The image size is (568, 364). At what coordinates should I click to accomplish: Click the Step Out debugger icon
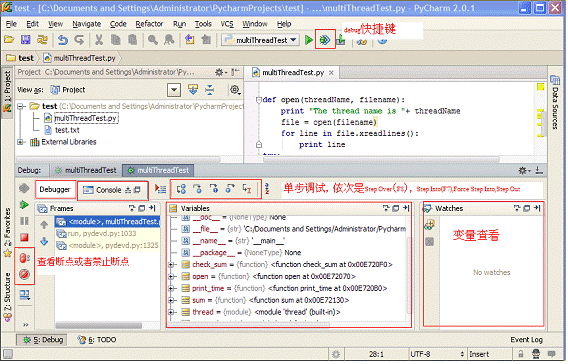pos(230,189)
